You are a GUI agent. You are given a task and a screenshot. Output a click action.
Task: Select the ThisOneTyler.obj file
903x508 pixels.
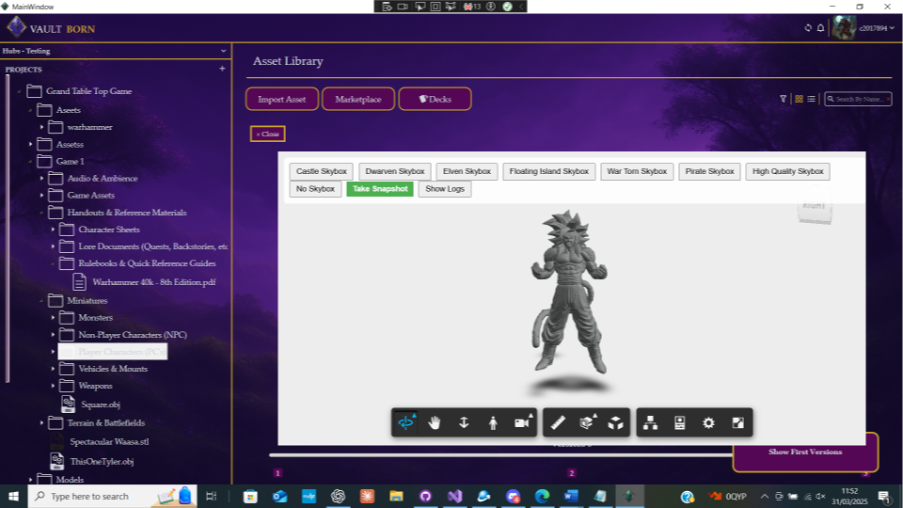click(x=102, y=461)
